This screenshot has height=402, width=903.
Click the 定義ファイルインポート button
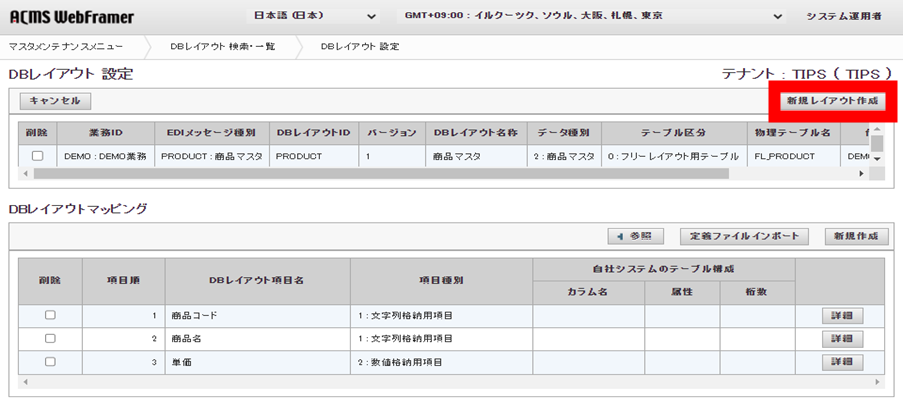(x=745, y=236)
